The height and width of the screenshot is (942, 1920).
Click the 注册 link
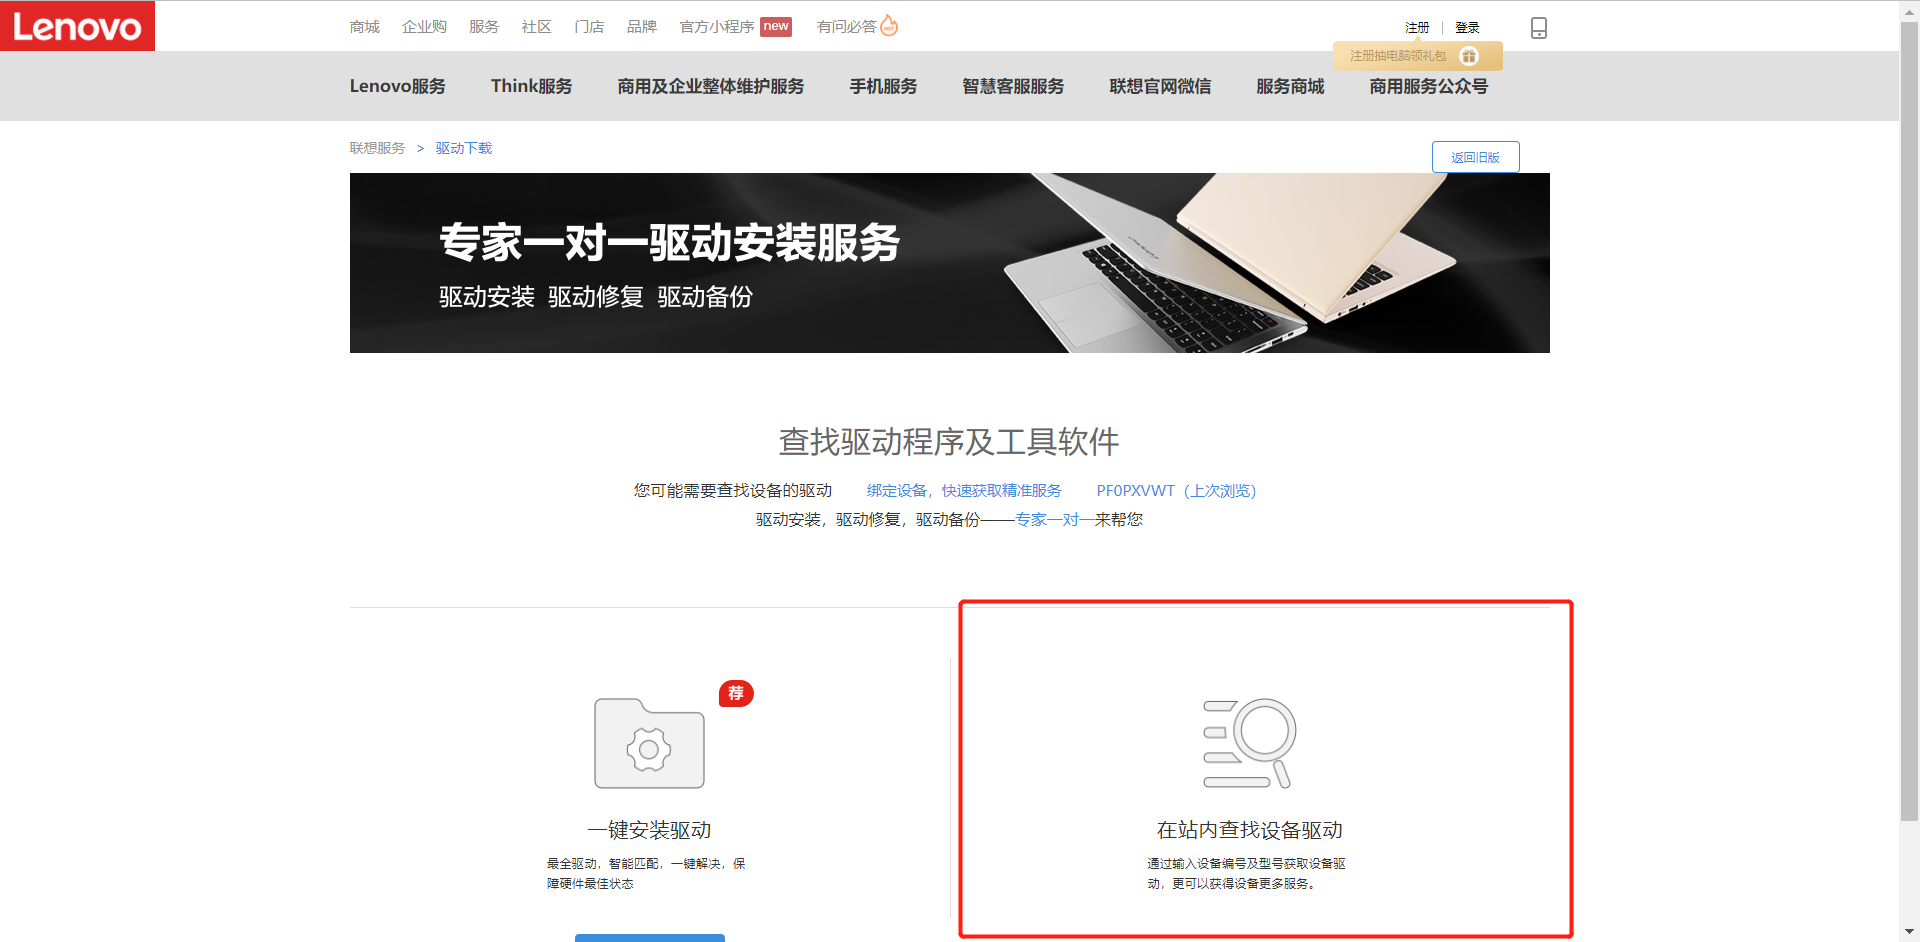1417,28
